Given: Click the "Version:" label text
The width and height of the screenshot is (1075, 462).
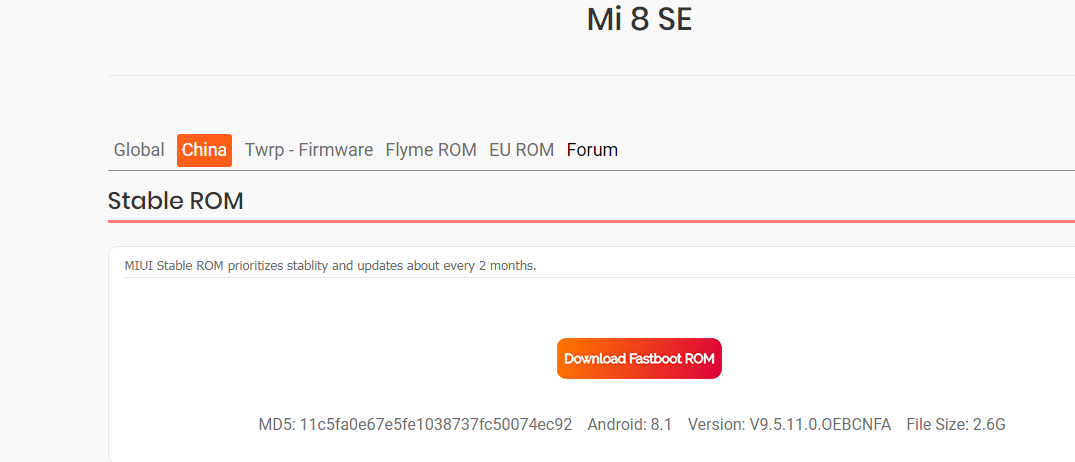Looking at the screenshot, I should (716, 425).
